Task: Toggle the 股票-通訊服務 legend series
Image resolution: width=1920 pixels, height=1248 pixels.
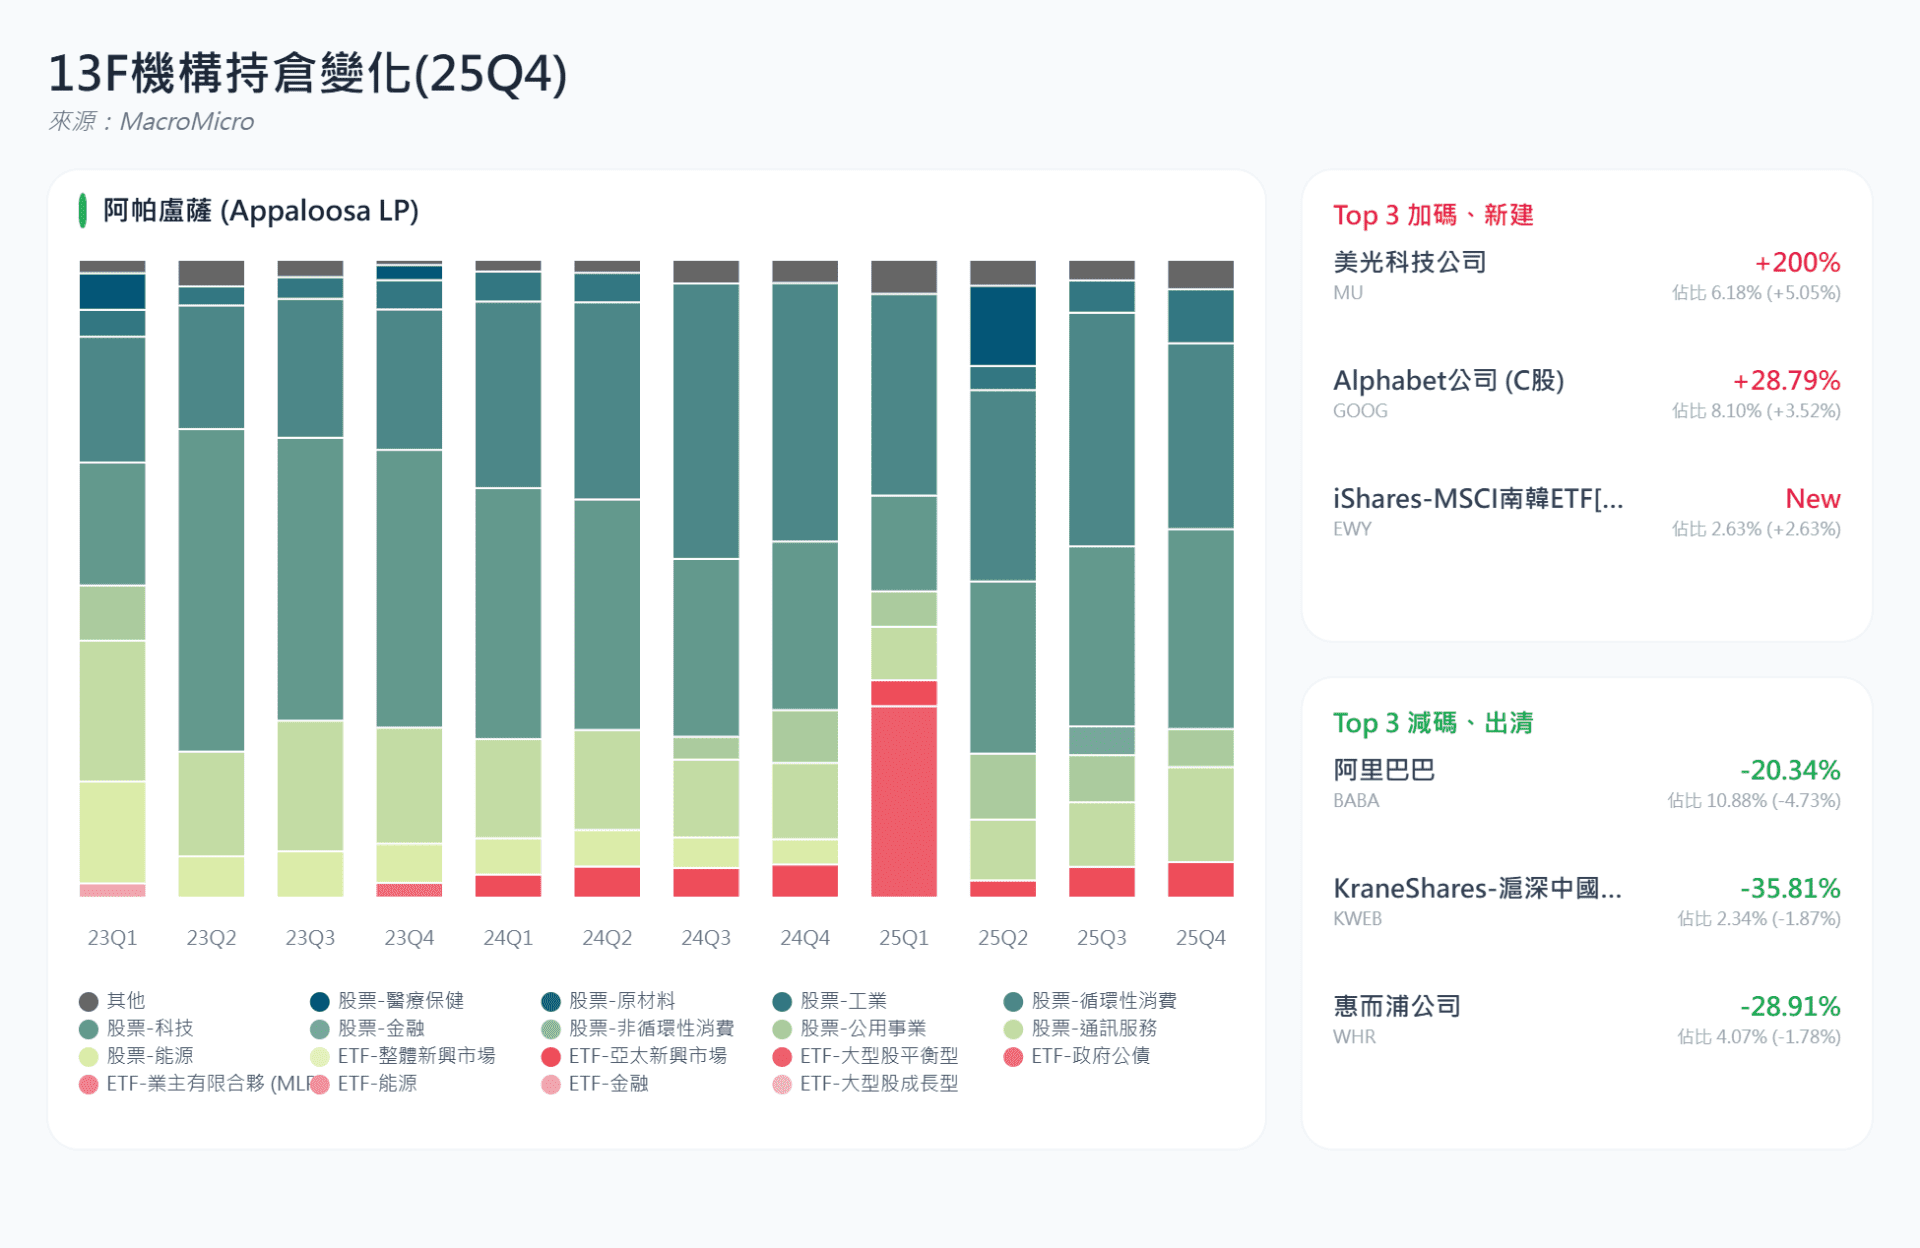Action: pyautogui.click(x=1094, y=1028)
